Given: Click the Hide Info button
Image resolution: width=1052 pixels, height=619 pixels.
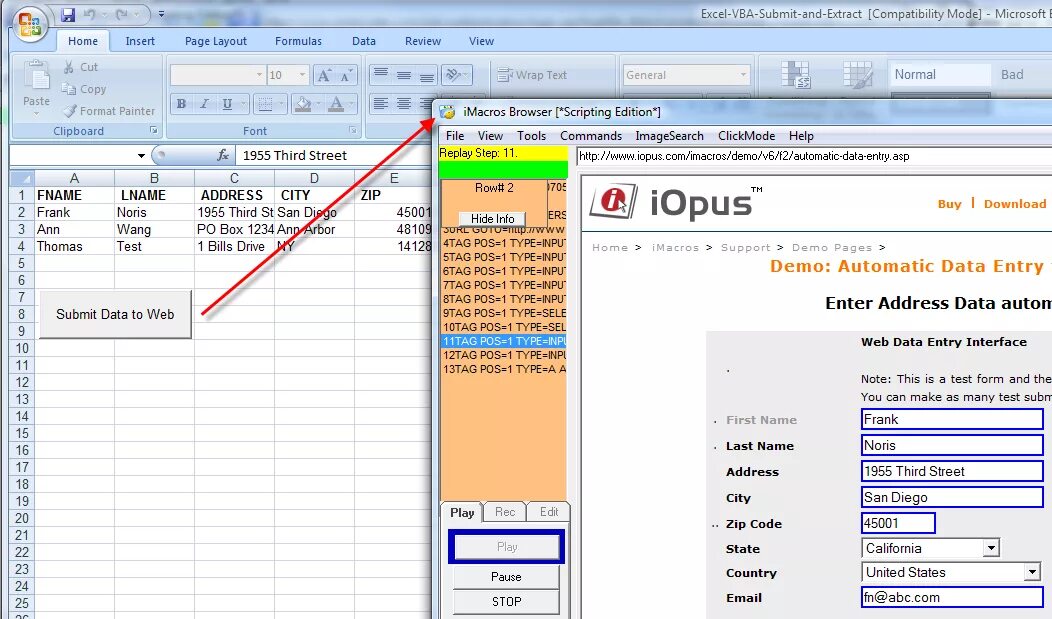Looking at the screenshot, I should click(x=492, y=219).
